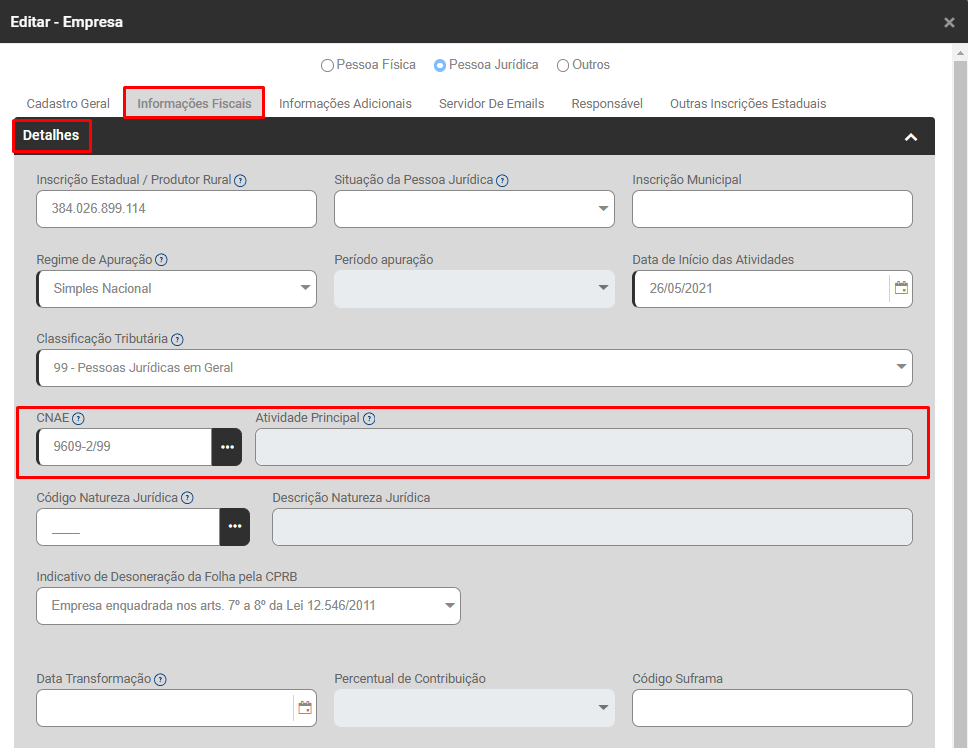Select Pessoa Física radio option

point(327,65)
